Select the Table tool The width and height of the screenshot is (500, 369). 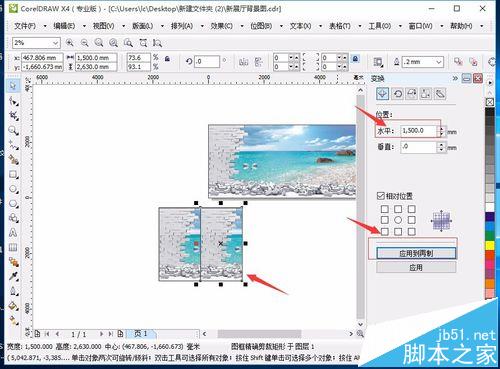(x=13, y=247)
